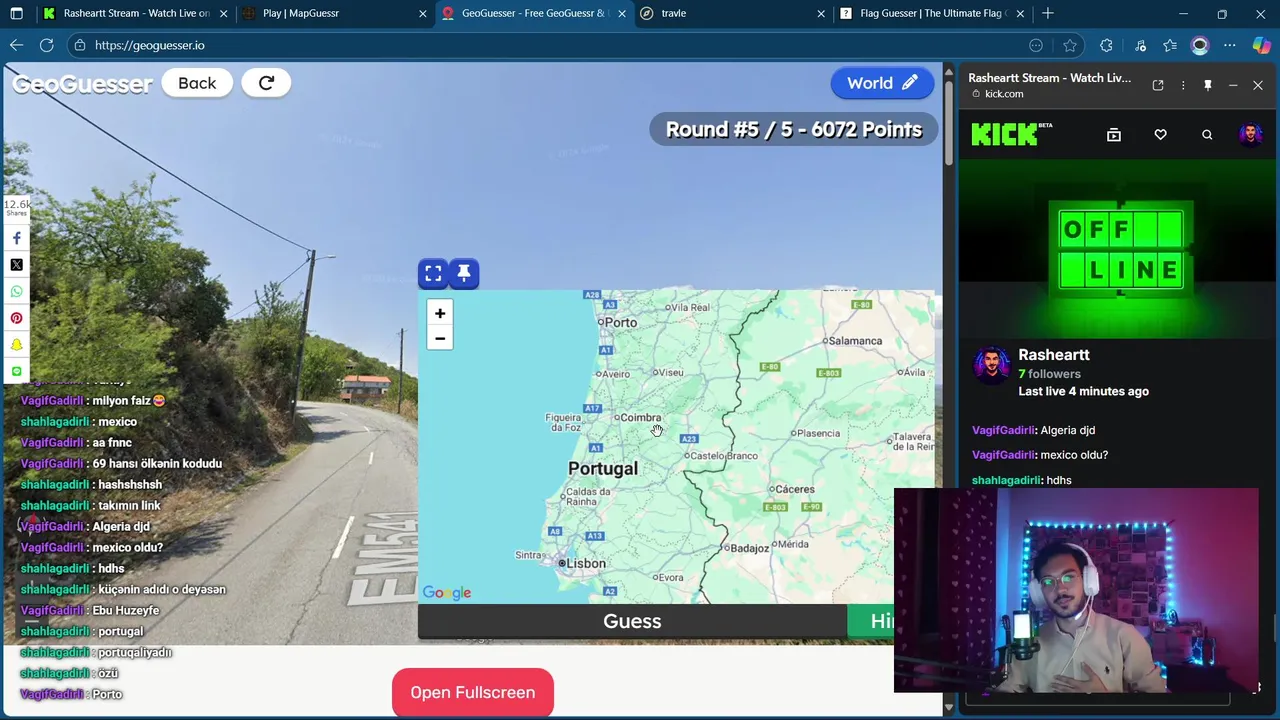Zoom out on the guess map
The height and width of the screenshot is (720, 1280).
[x=440, y=338]
